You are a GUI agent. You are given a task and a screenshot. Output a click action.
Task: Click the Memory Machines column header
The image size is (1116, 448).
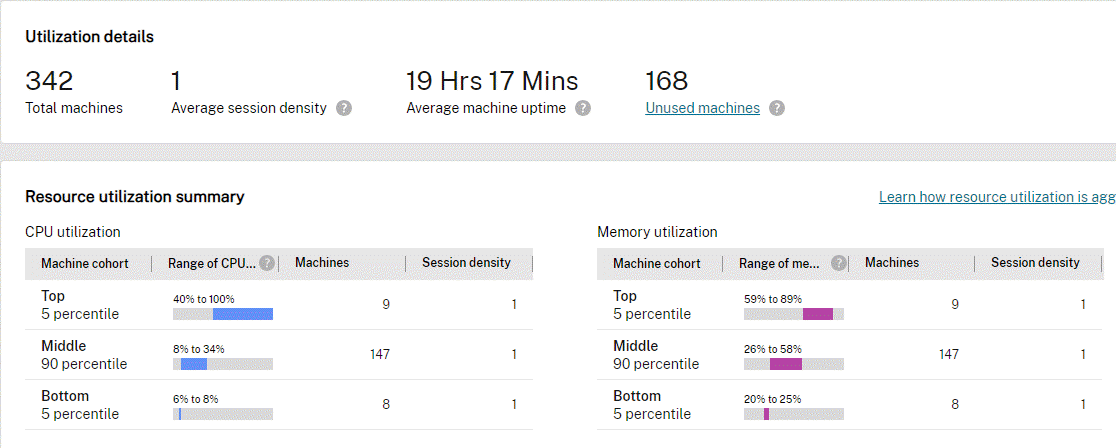(x=892, y=263)
